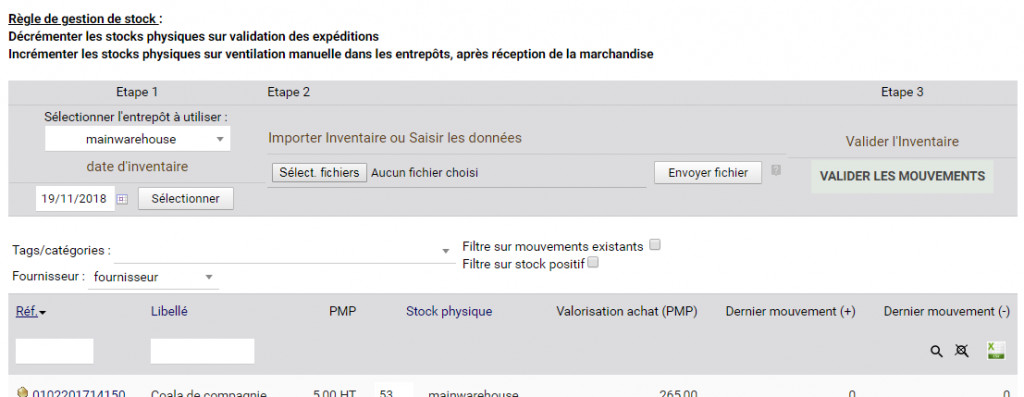Click the Libellé column header
This screenshot has width=1024, height=397.
(x=169, y=311)
